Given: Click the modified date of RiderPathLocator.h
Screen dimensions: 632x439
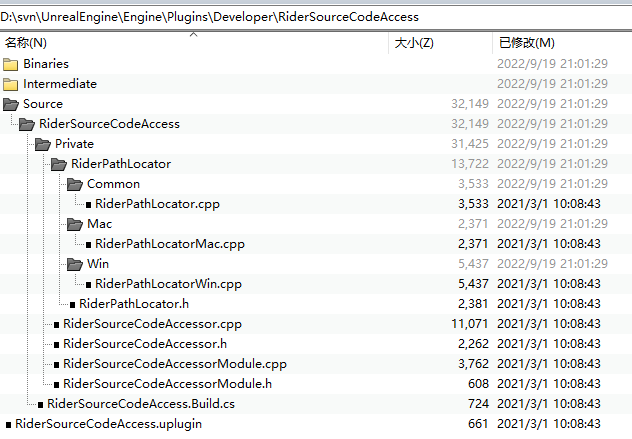Looking at the screenshot, I should [x=549, y=304].
